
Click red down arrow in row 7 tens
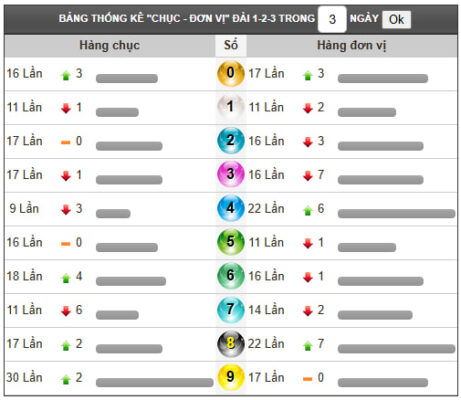(x=66, y=311)
